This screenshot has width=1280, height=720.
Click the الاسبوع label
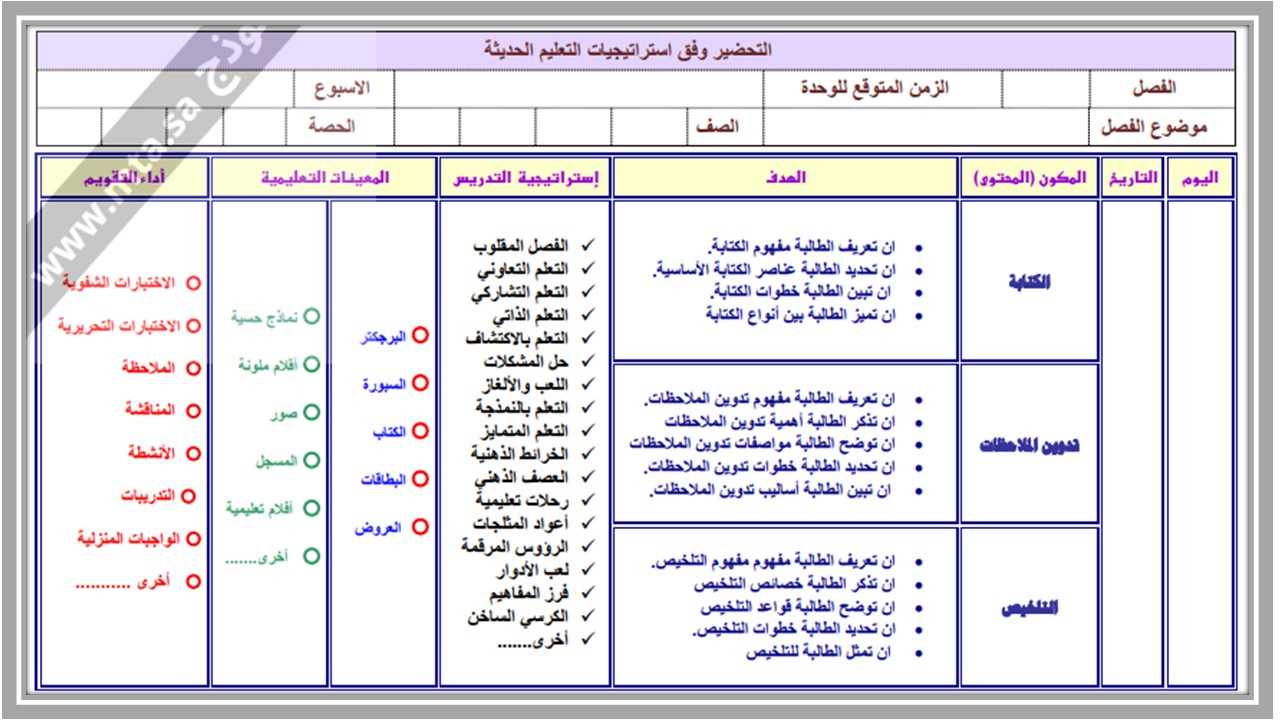[x=342, y=88]
